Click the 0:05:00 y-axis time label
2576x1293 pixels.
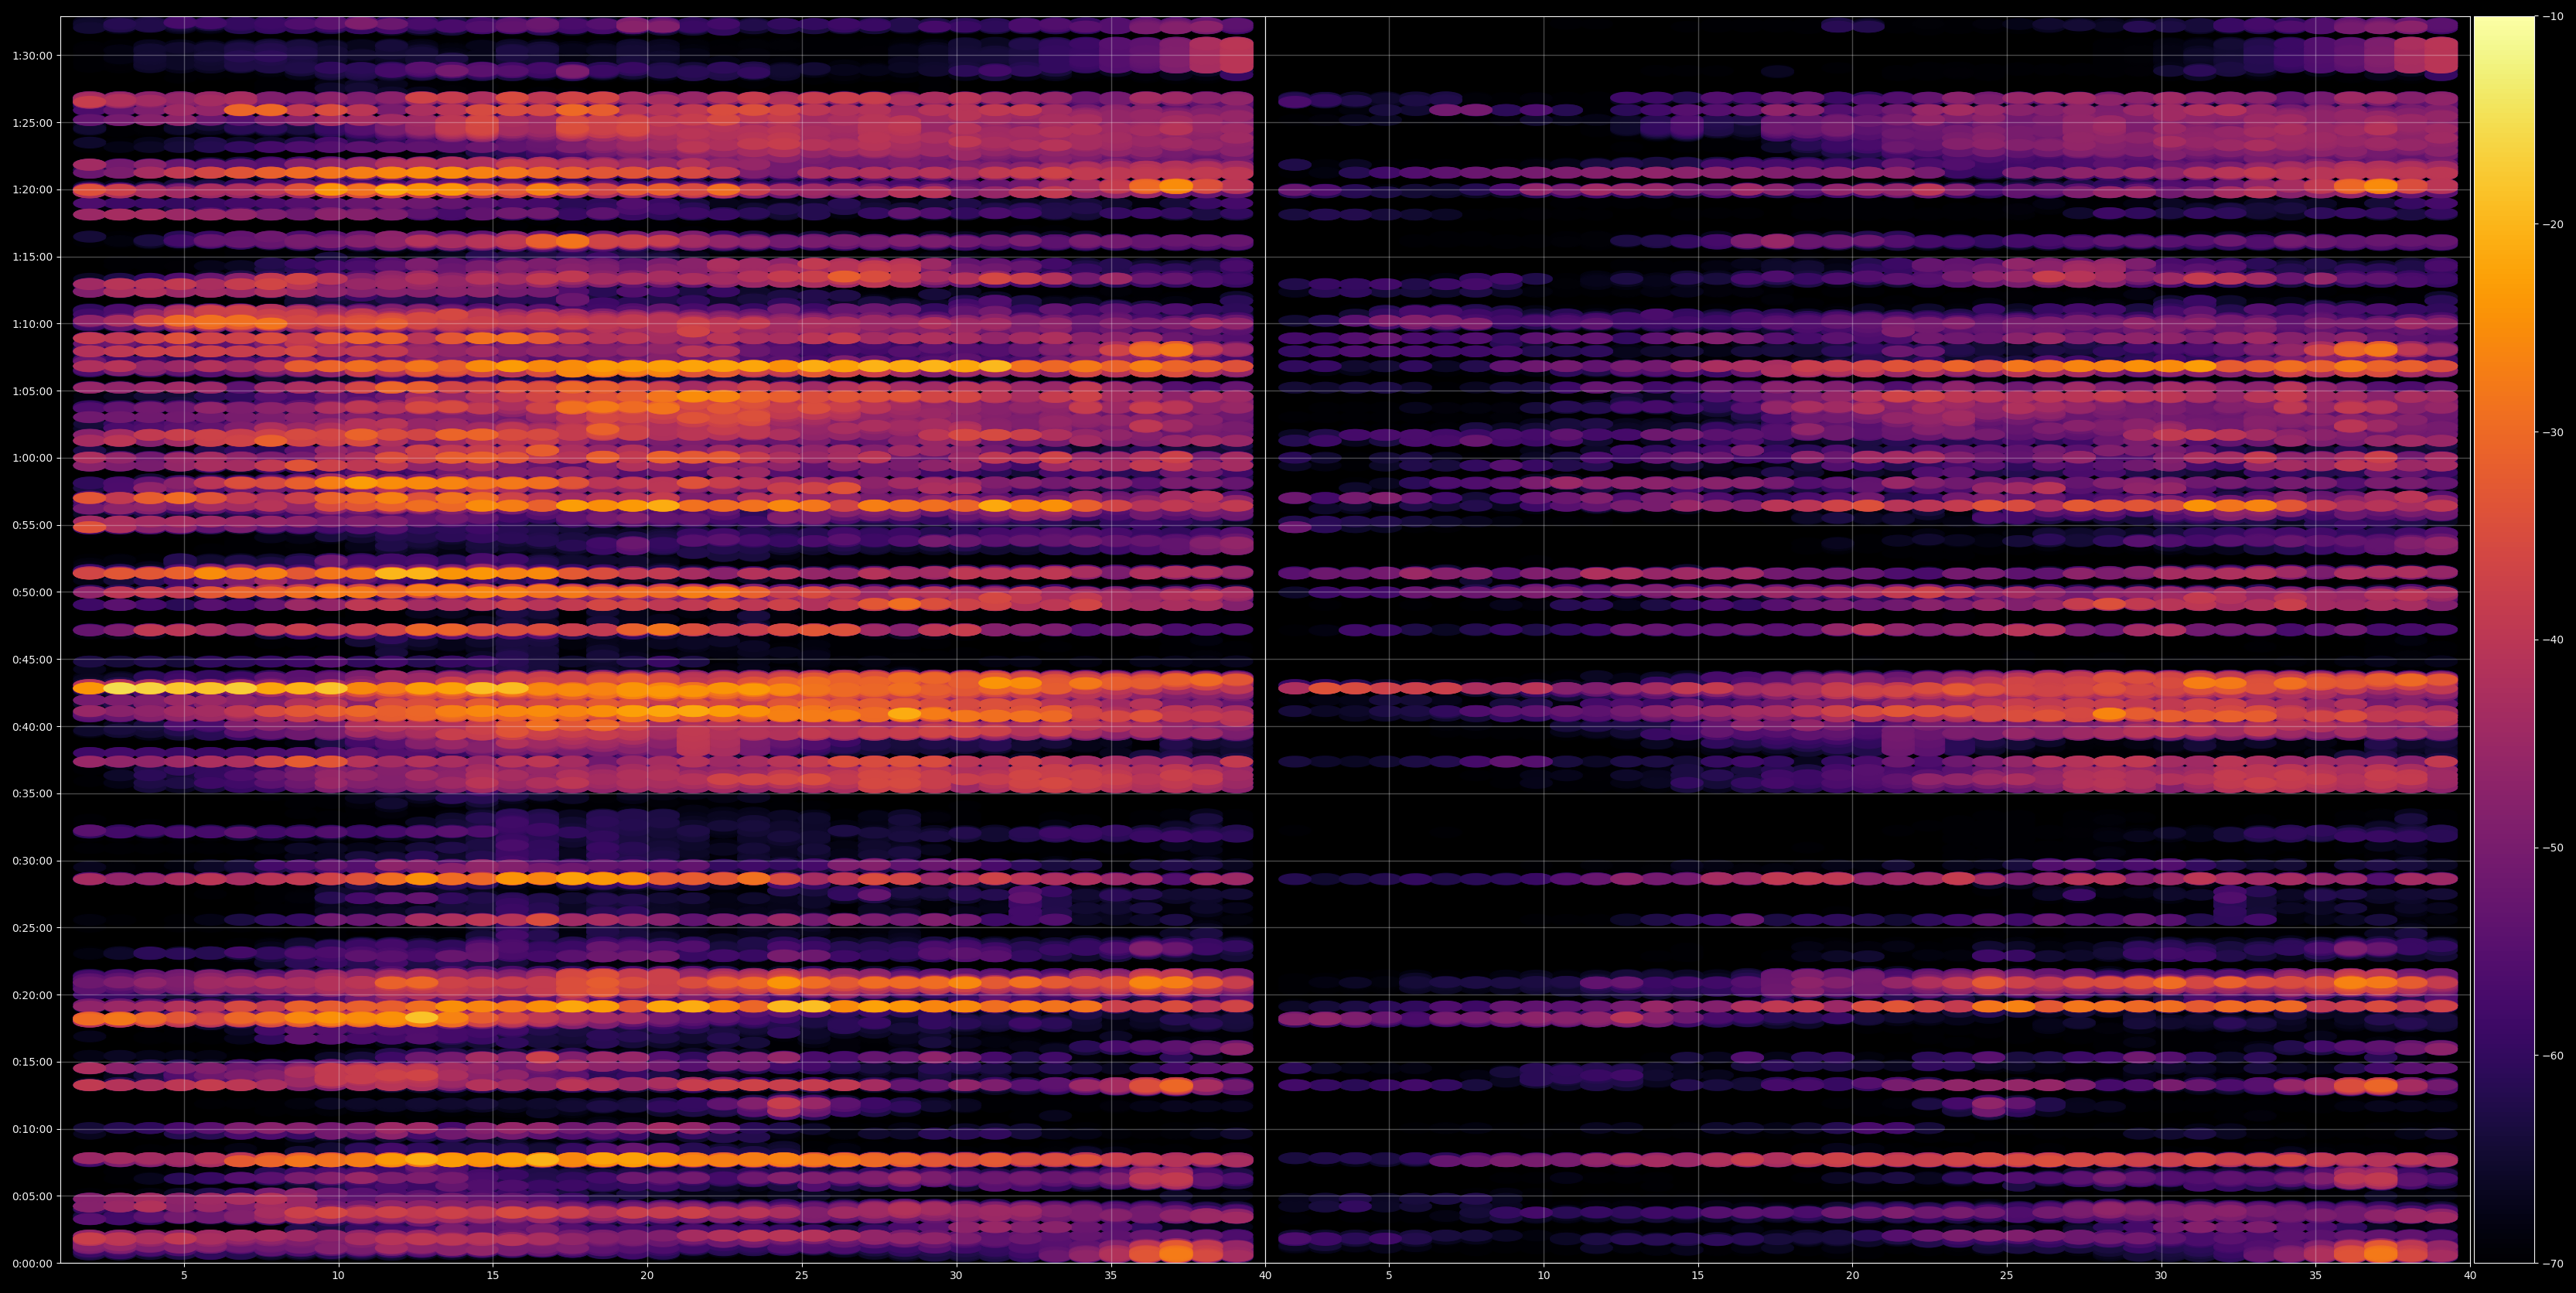pos(32,1196)
